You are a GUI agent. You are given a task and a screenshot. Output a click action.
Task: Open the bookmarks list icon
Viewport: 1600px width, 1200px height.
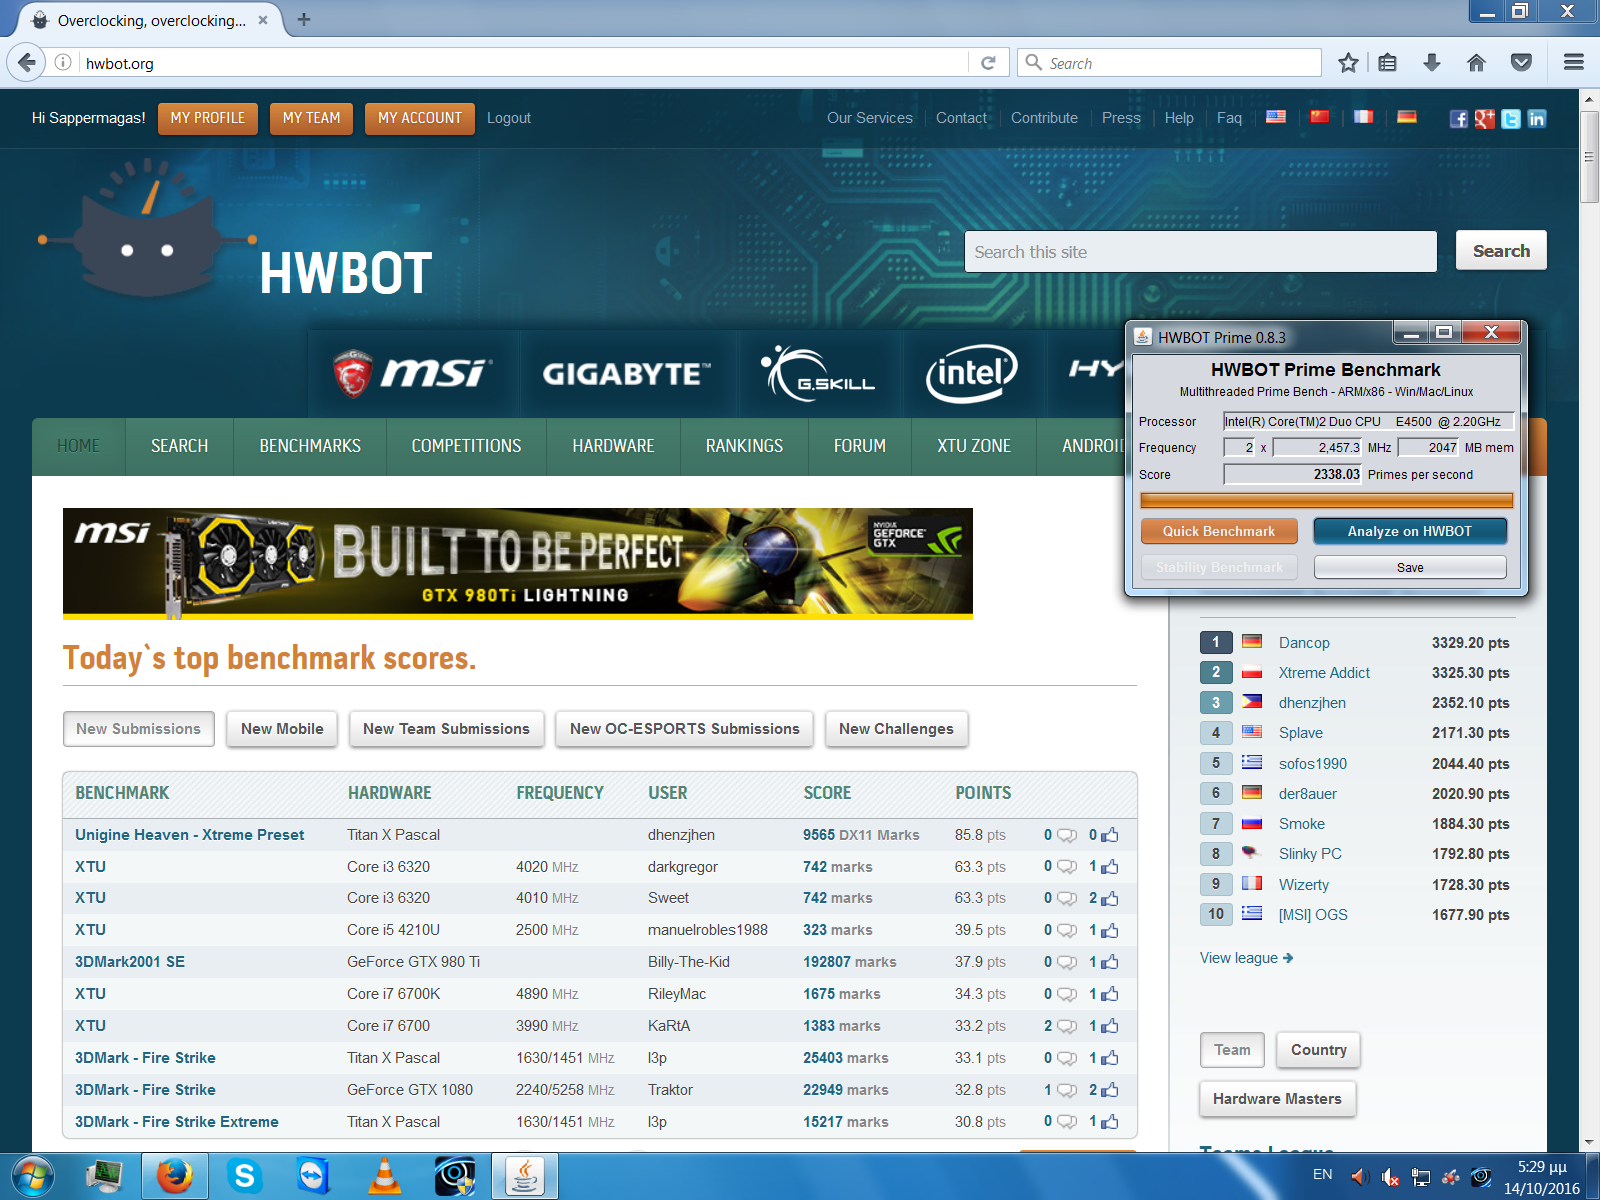pyautogui.click(x=1388, y=63)
